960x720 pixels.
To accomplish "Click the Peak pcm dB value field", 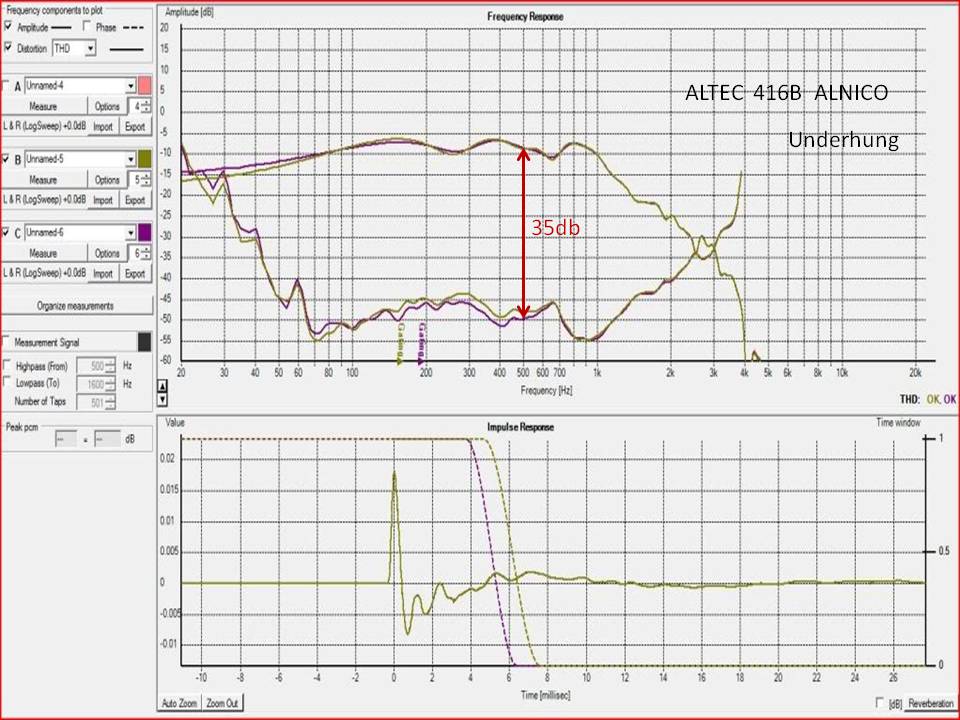I will click(107, 439).
